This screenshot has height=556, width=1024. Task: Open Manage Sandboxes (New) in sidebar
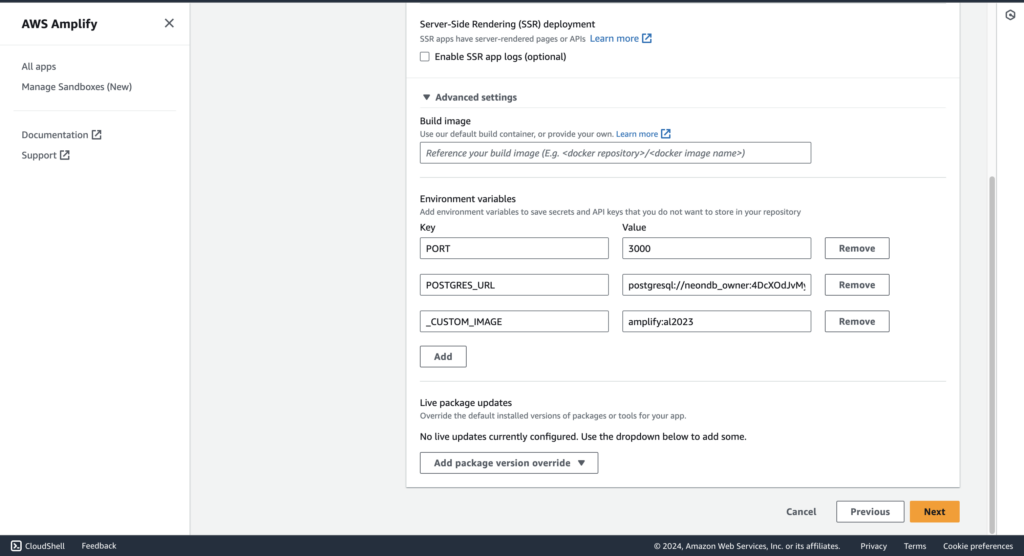coord(76,86)
